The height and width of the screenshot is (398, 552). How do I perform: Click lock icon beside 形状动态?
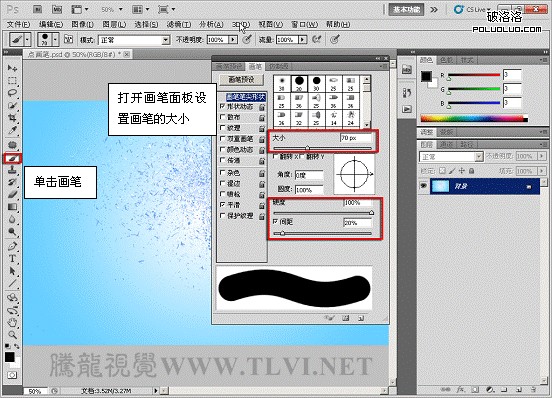coord(262,107)
